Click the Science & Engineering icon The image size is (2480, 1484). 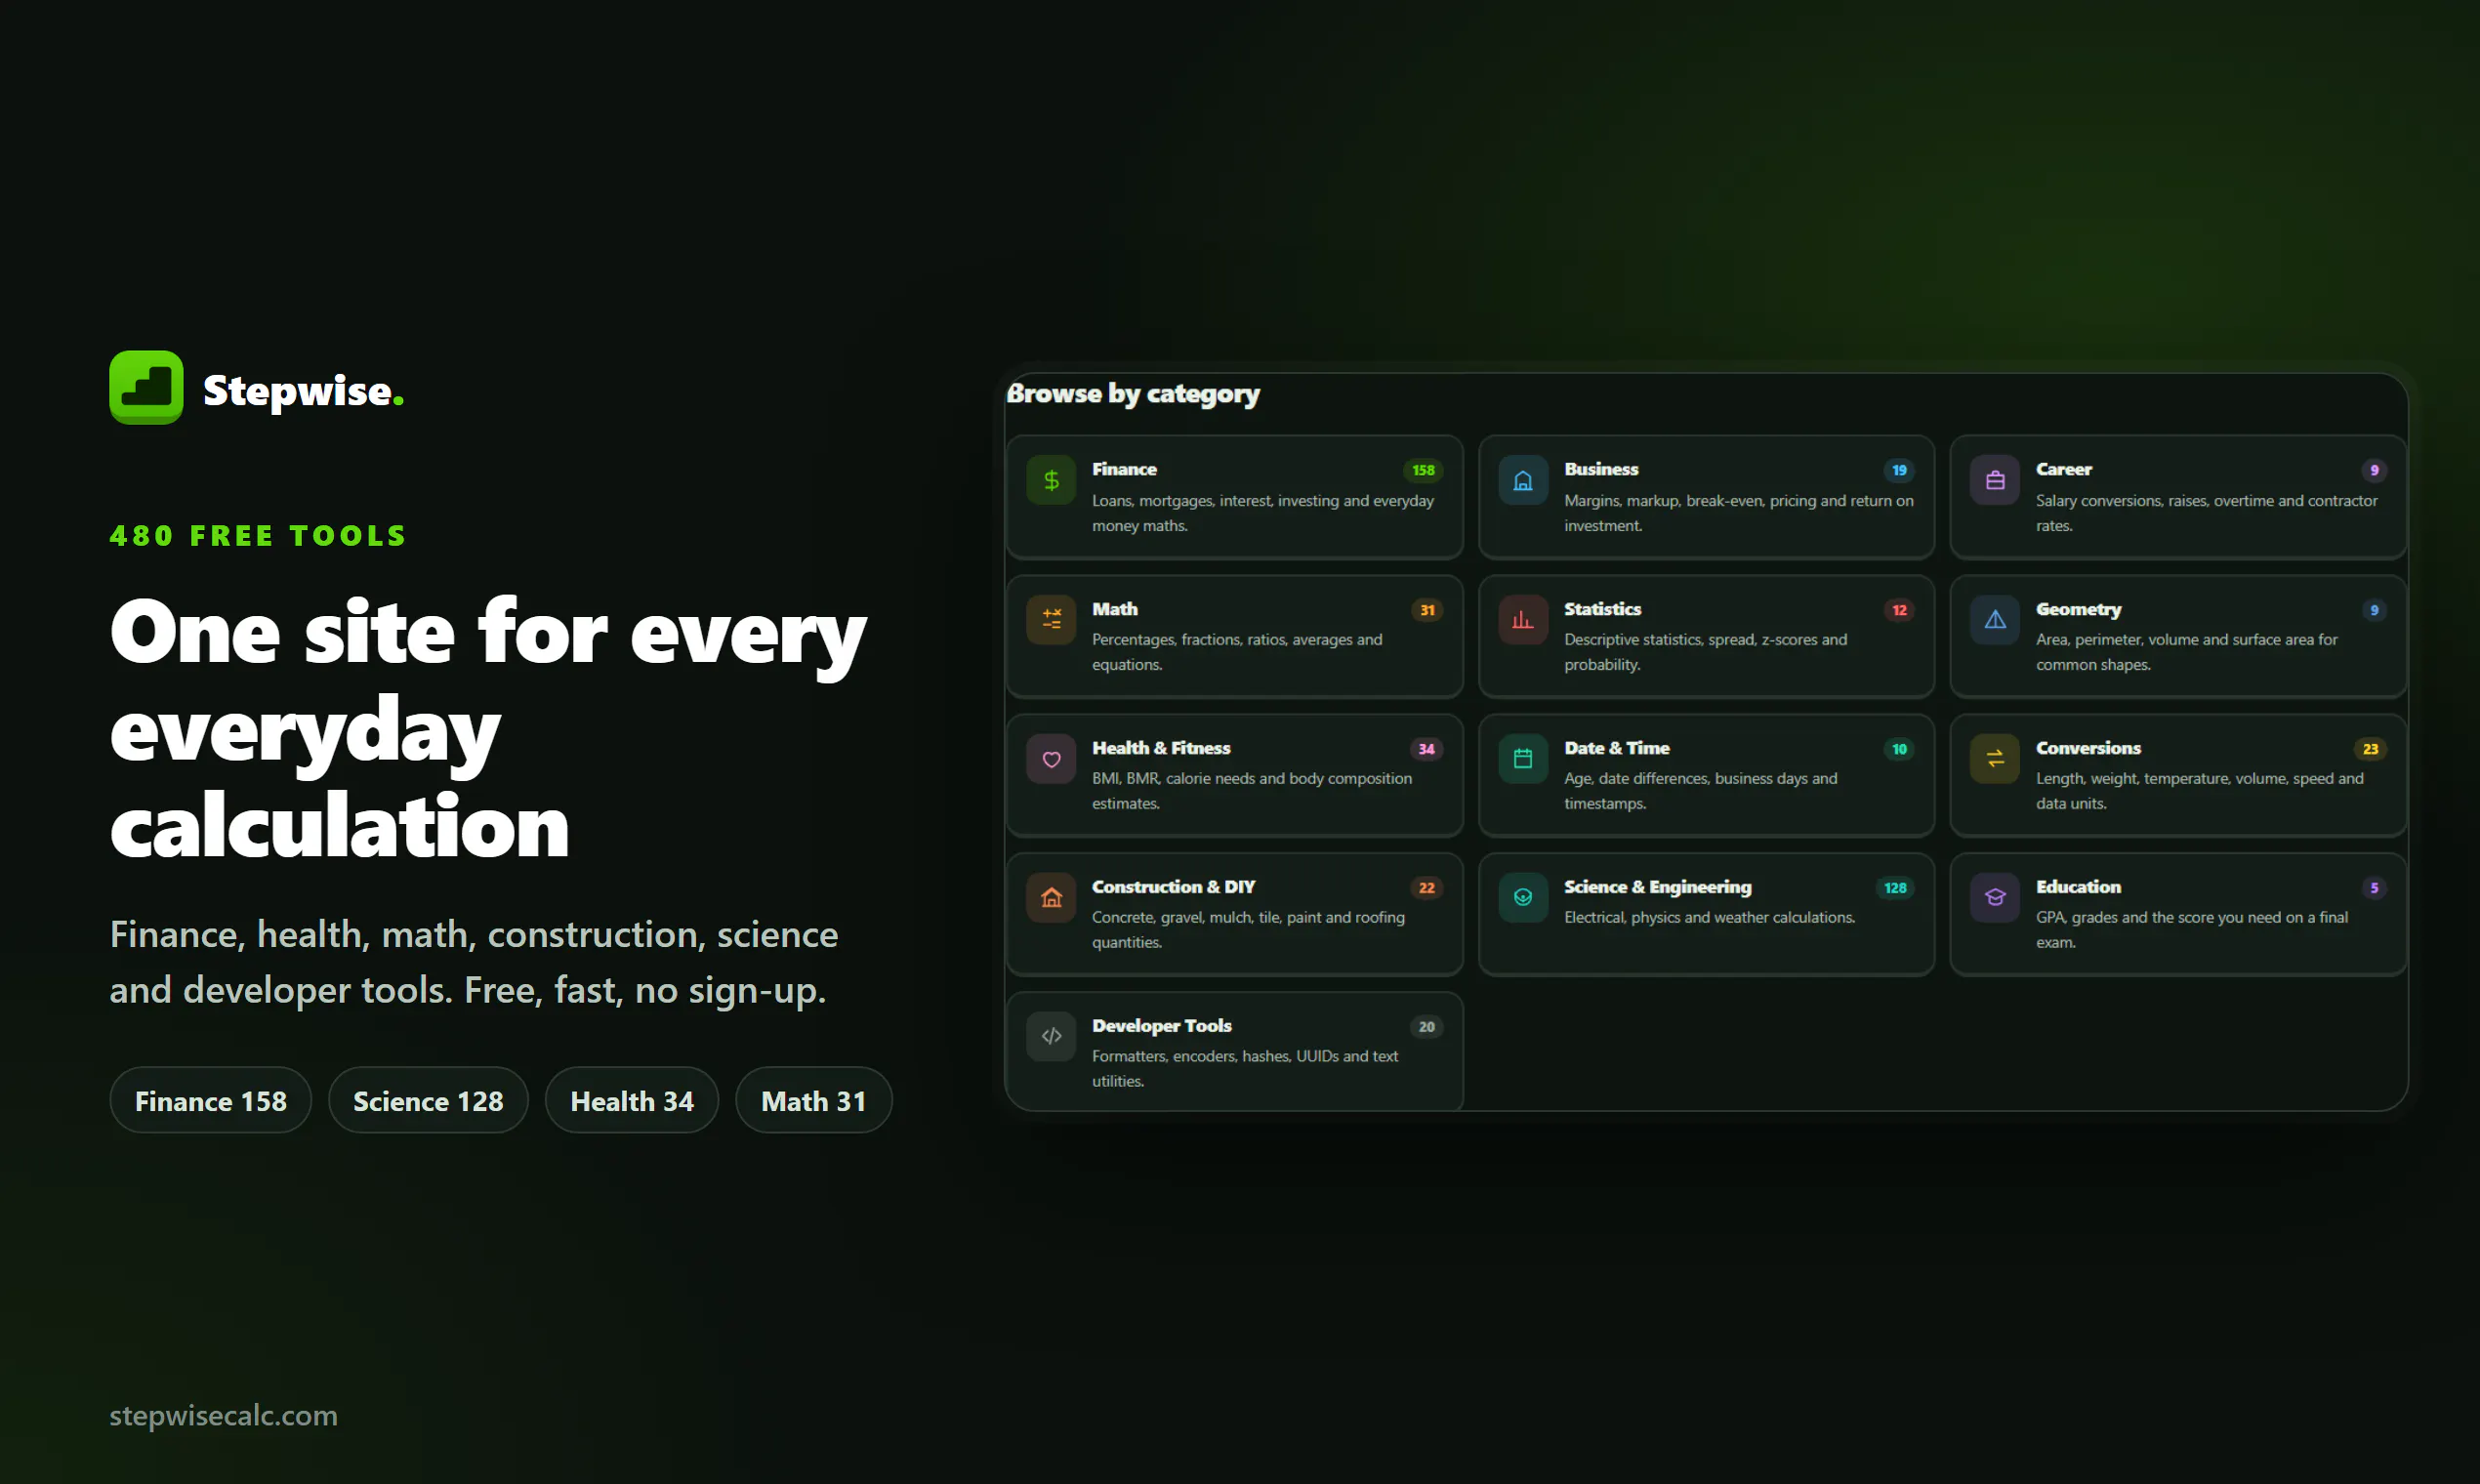coord(1523,898)
